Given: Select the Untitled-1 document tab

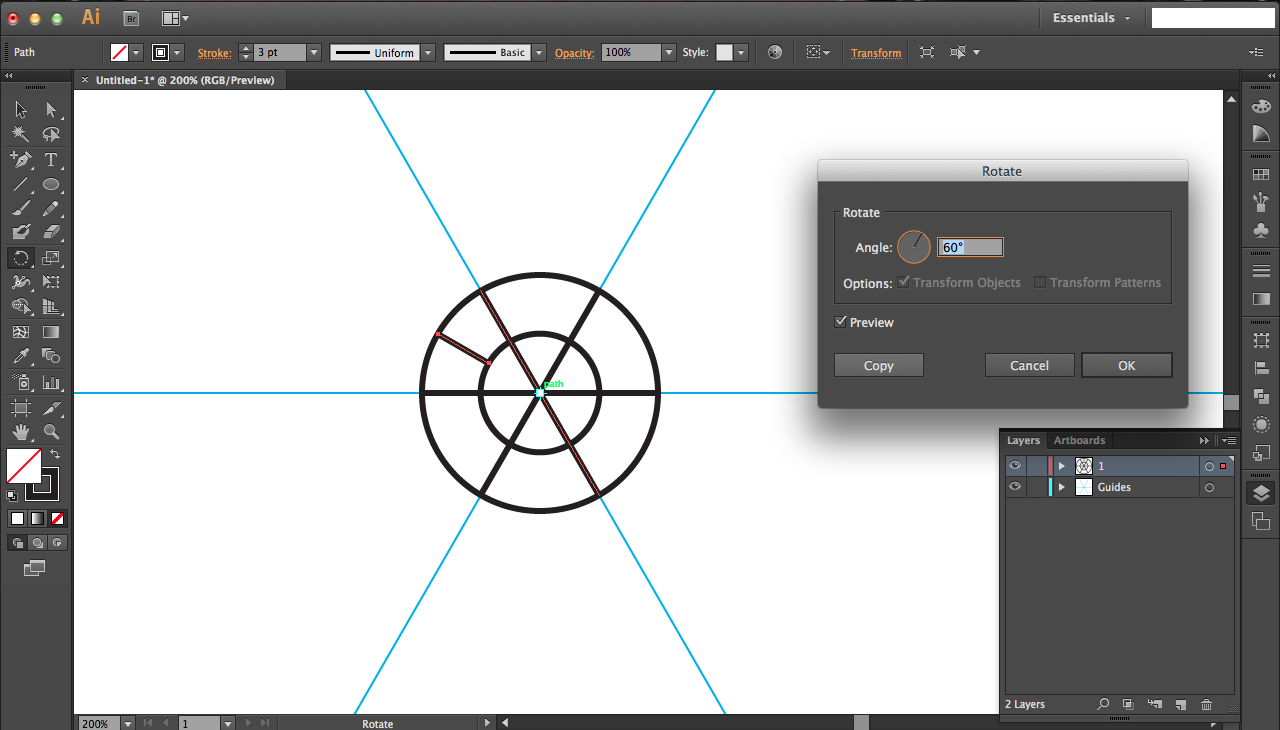Looking at the screenshot, I should (185, 80).
